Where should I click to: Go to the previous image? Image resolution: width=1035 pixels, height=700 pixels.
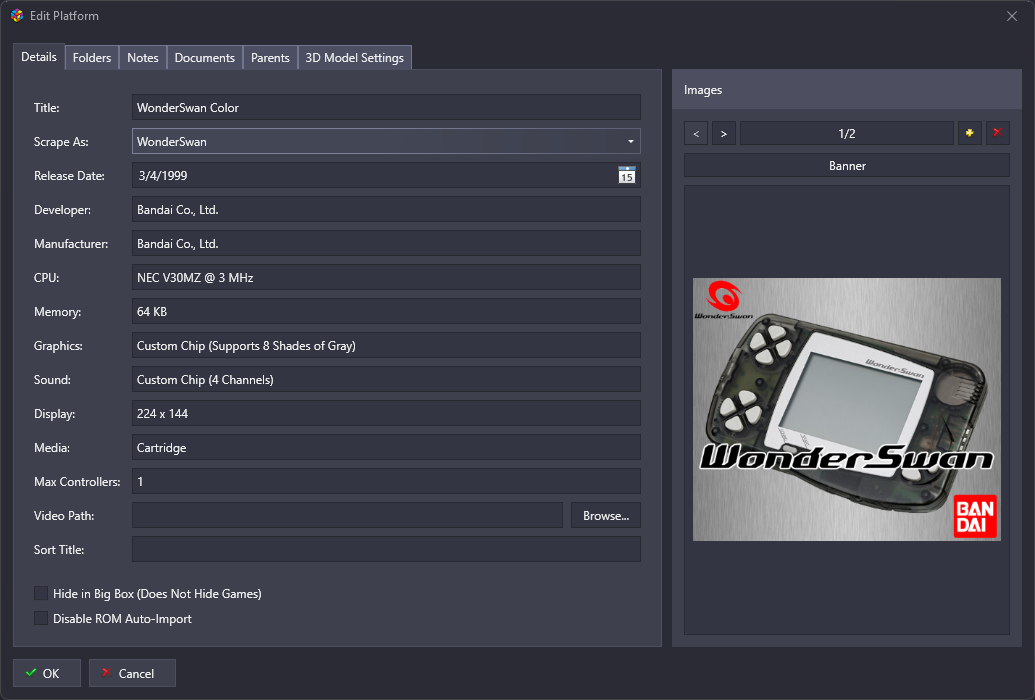pos(696,133)
